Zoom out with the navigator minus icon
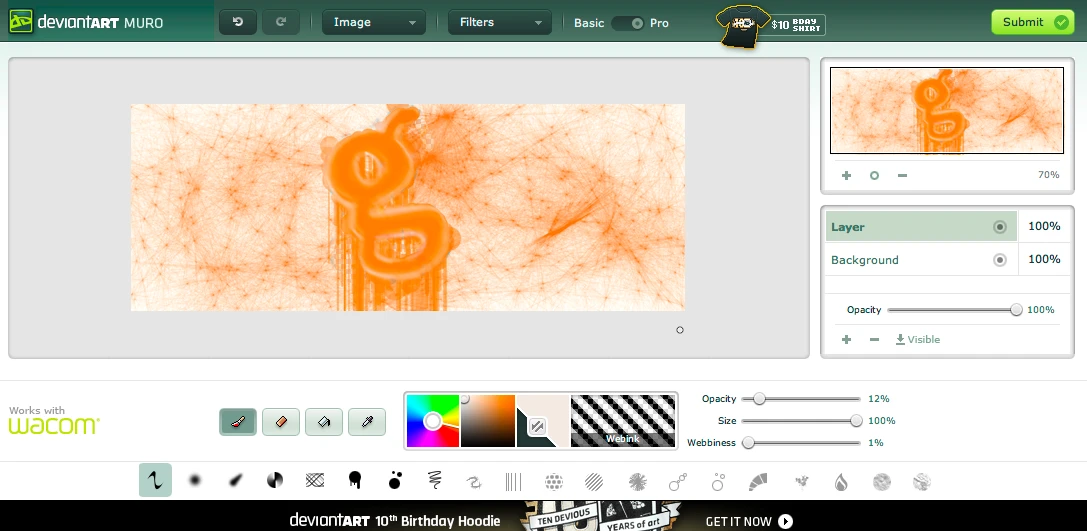 point(902,175)
